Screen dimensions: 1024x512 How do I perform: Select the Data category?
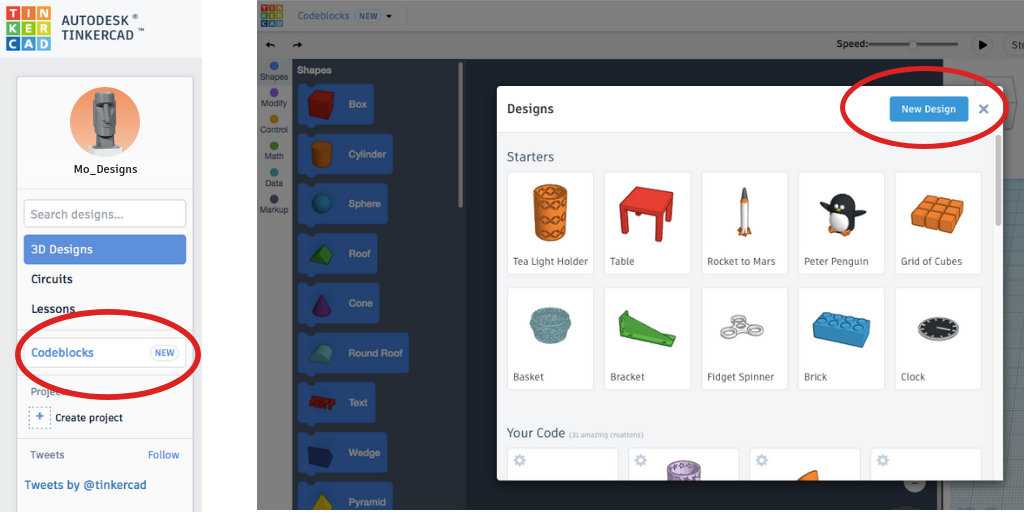274,178
